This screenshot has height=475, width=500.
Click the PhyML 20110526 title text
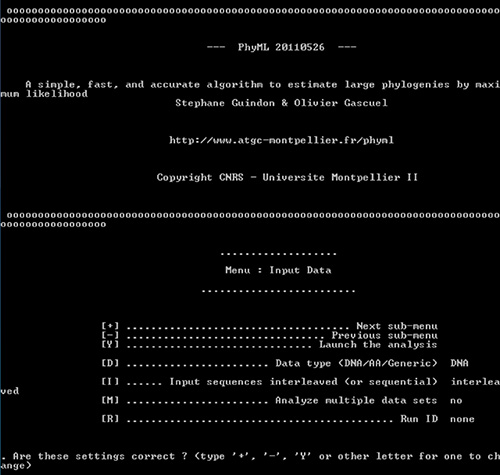pos(281,47)
